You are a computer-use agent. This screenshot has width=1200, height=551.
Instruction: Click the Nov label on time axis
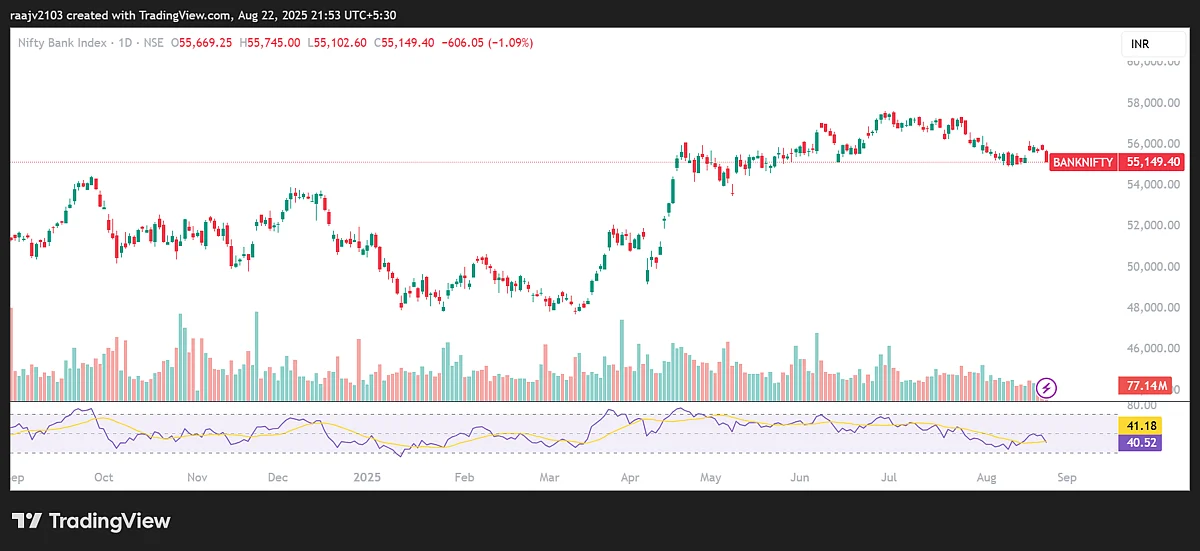197,479
